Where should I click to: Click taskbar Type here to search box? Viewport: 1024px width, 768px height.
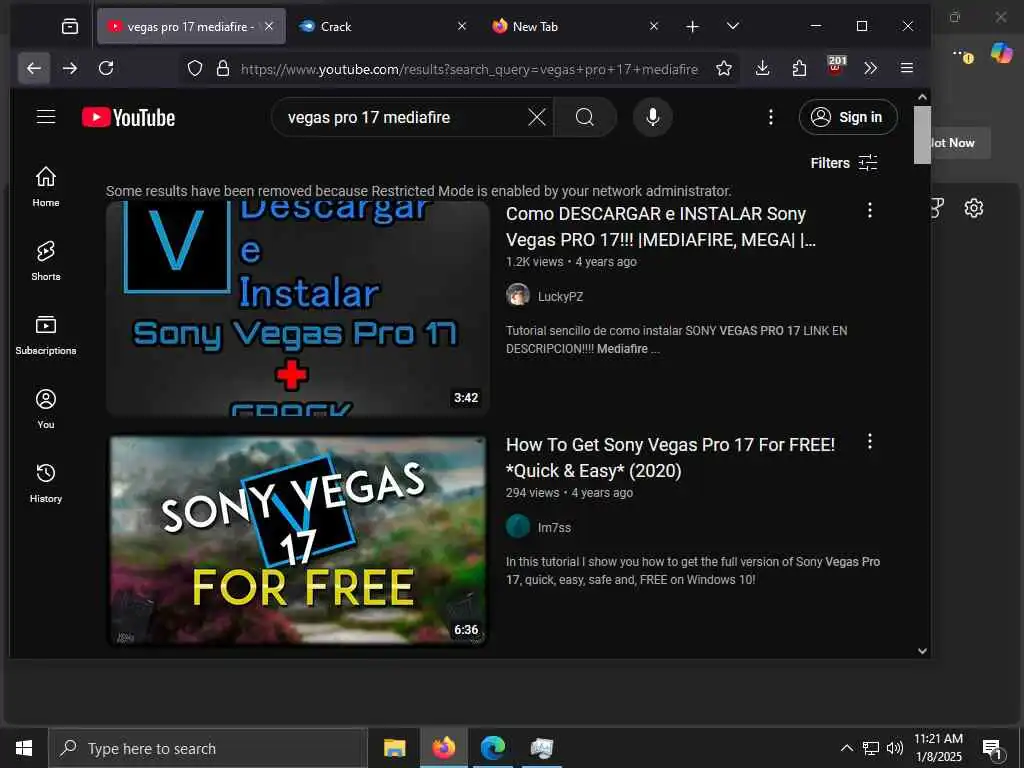click(208, 748)
